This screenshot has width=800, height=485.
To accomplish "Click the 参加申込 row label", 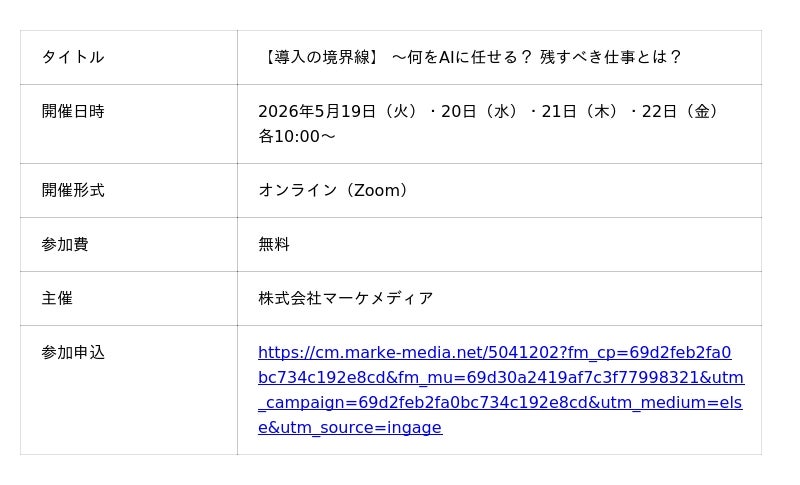I will (x=72, y=352).
